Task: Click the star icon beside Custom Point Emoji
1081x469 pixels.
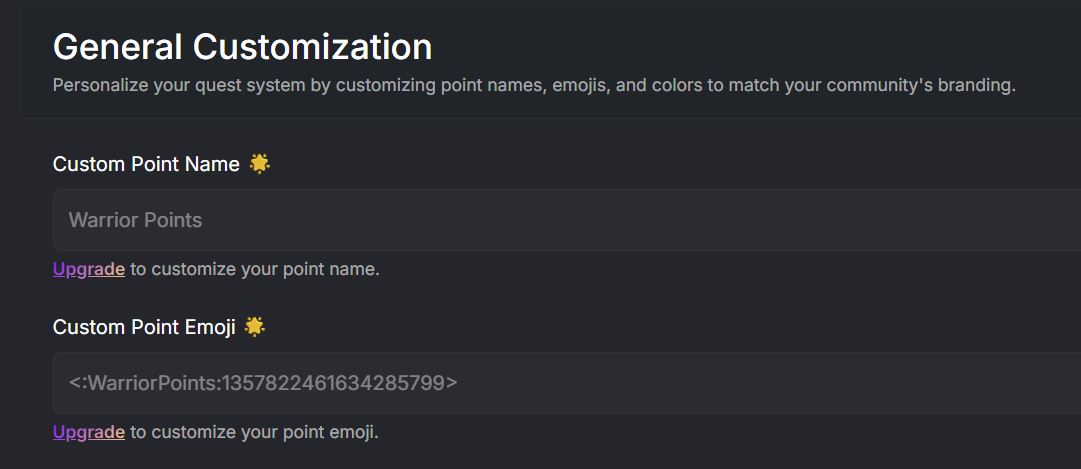Action: tap(254, 326)
